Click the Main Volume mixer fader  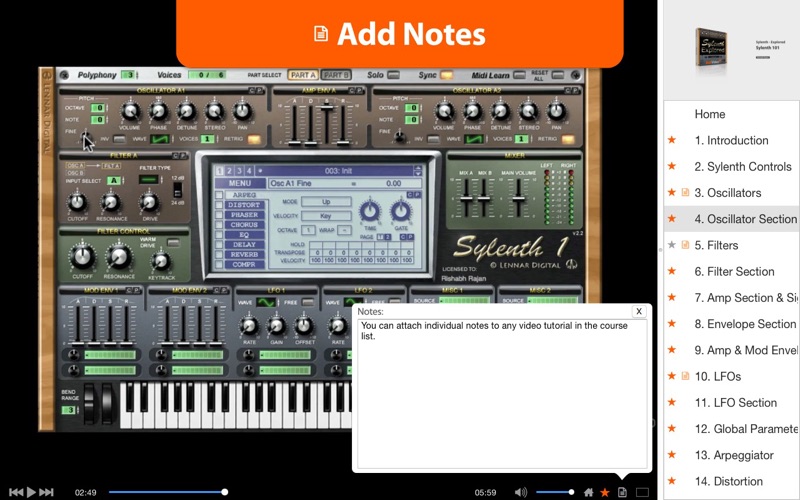(518, 198)
